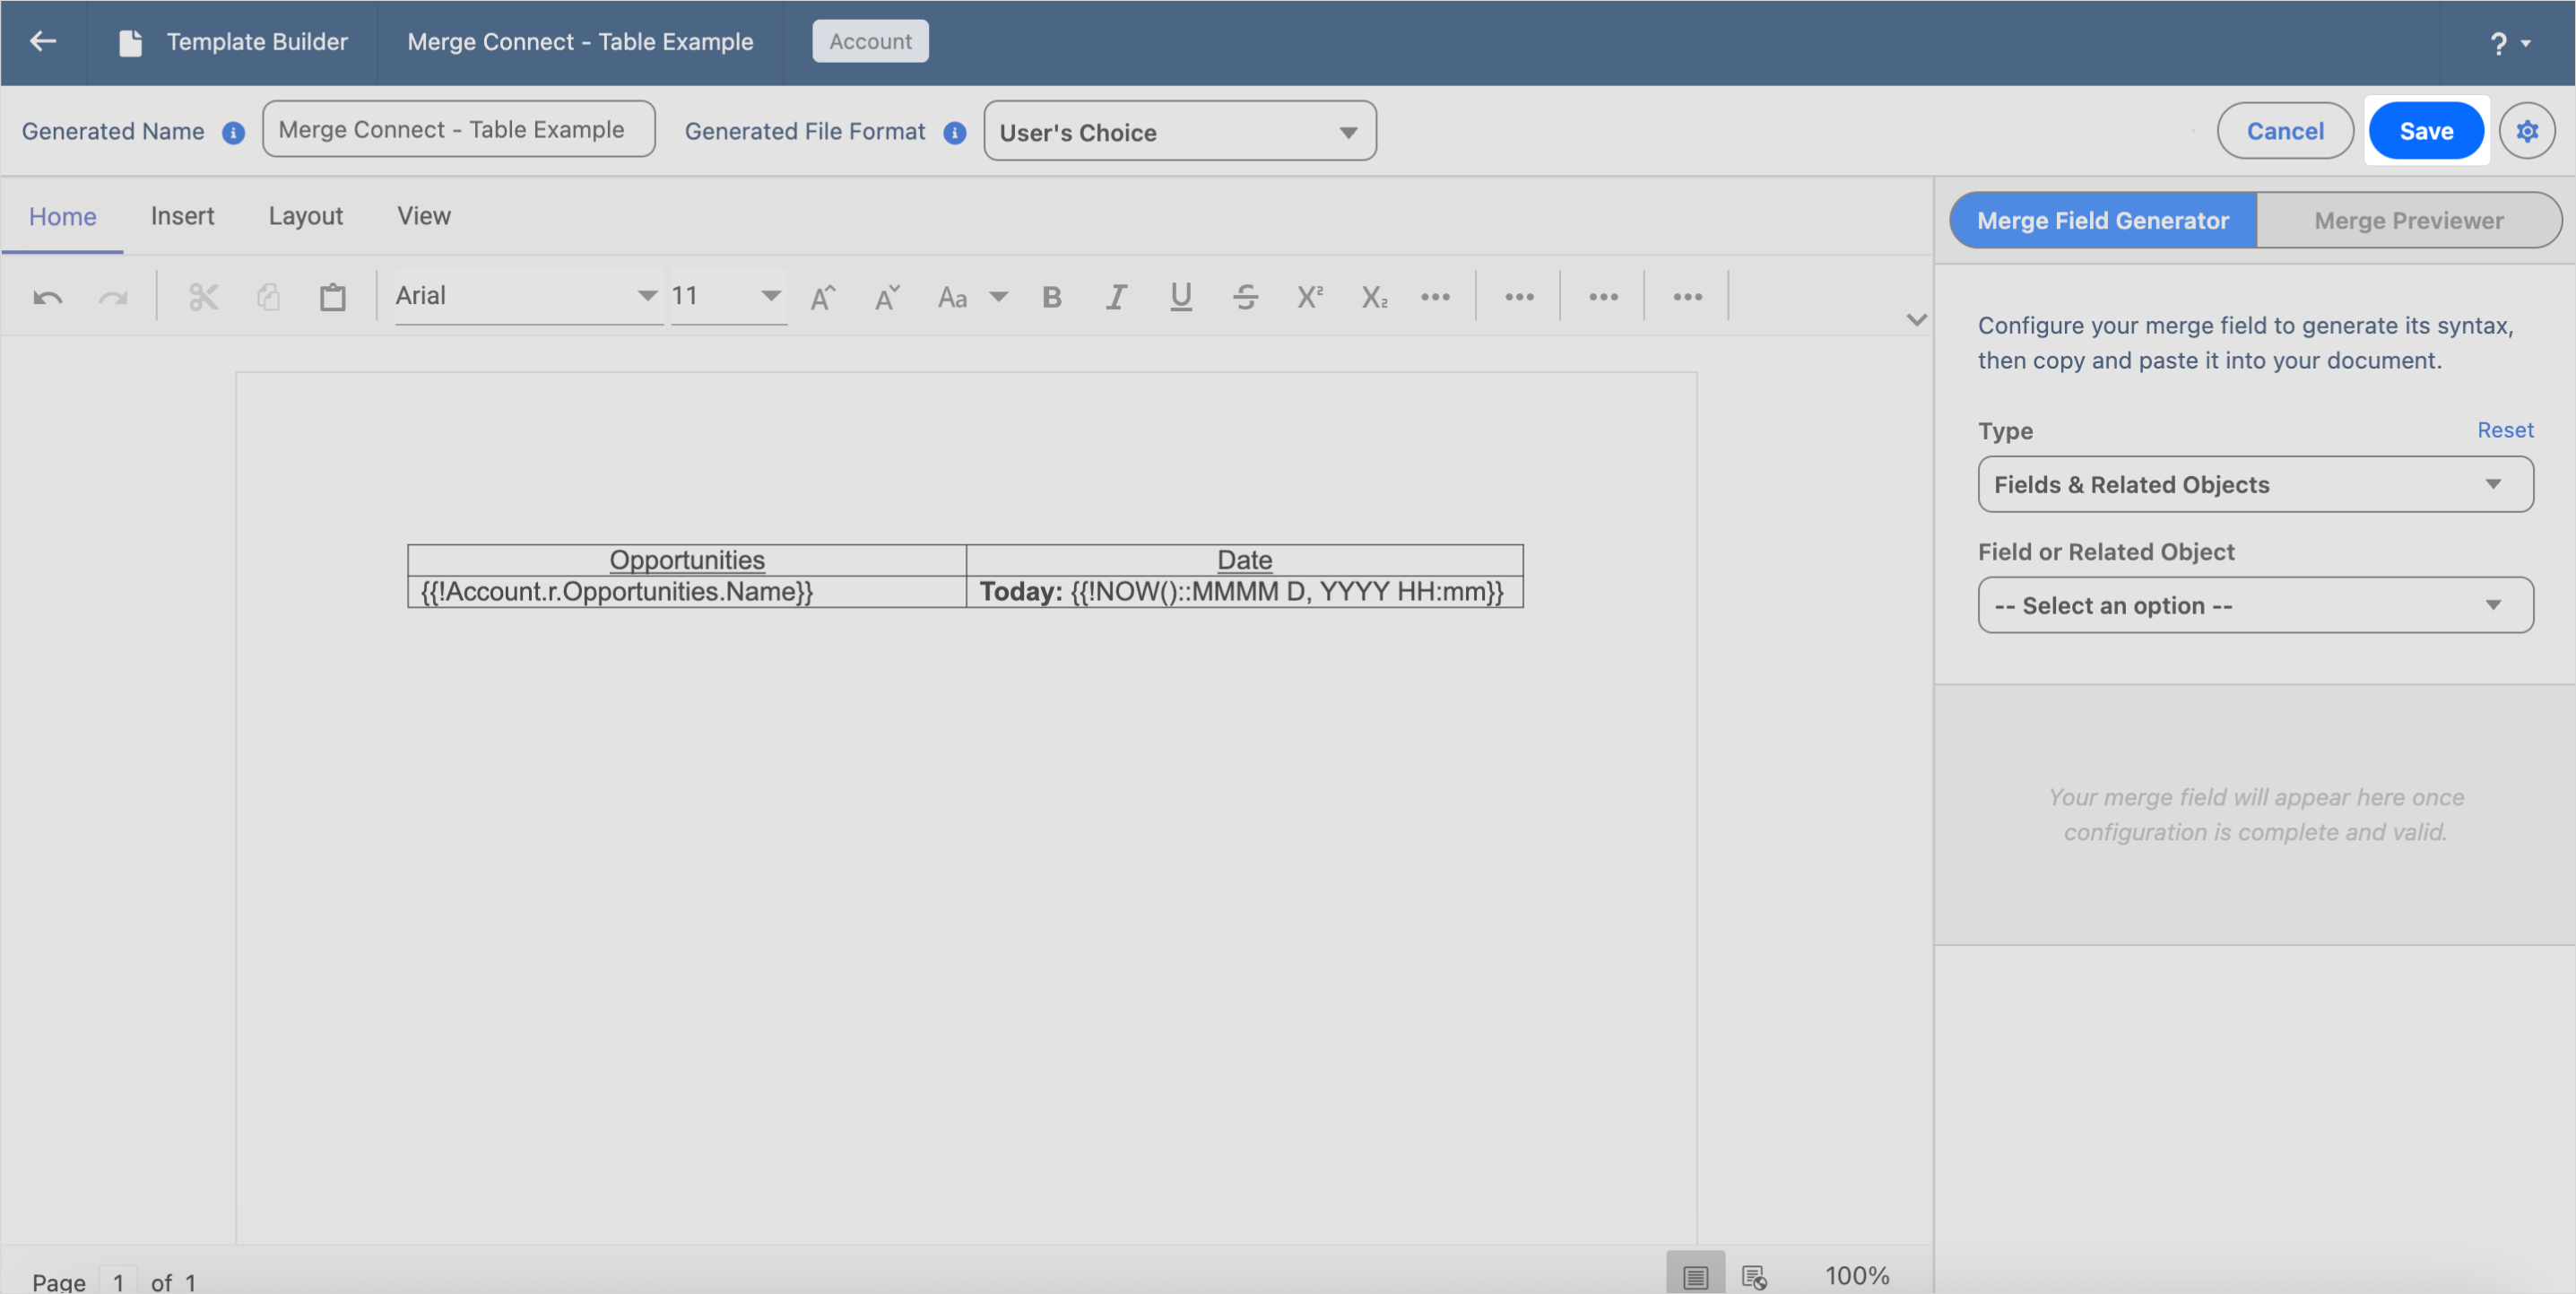
Task: Click the Reset link
Action: pos(2505,430)
